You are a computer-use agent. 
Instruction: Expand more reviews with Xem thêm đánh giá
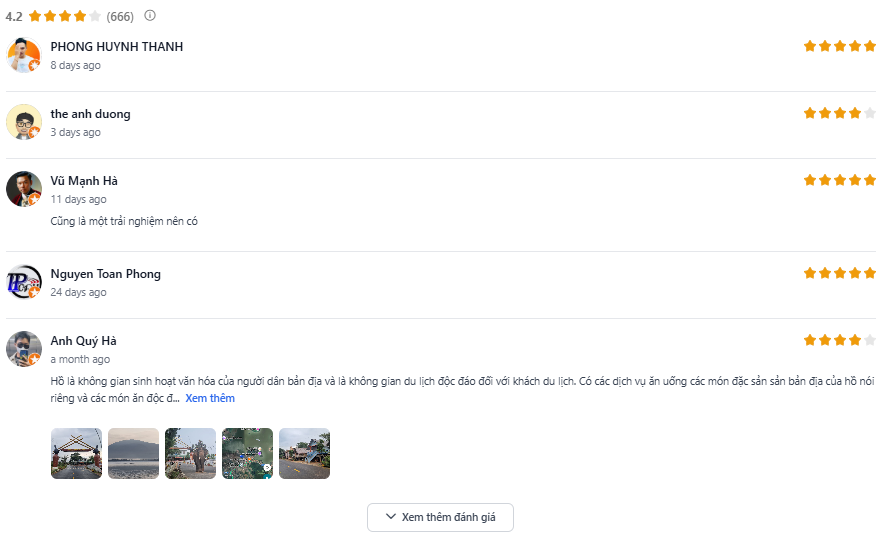point(440,517)
